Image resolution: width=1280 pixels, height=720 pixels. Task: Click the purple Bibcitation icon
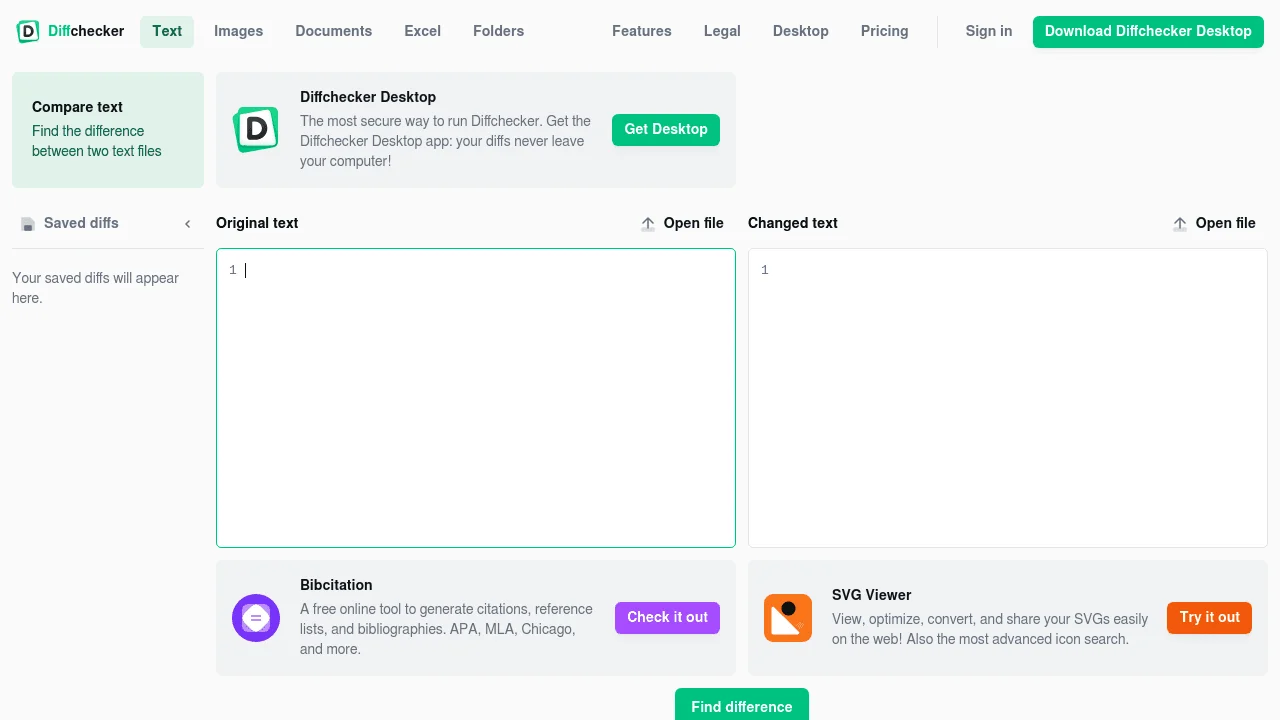pyautogui.click(x=256, y=618)
